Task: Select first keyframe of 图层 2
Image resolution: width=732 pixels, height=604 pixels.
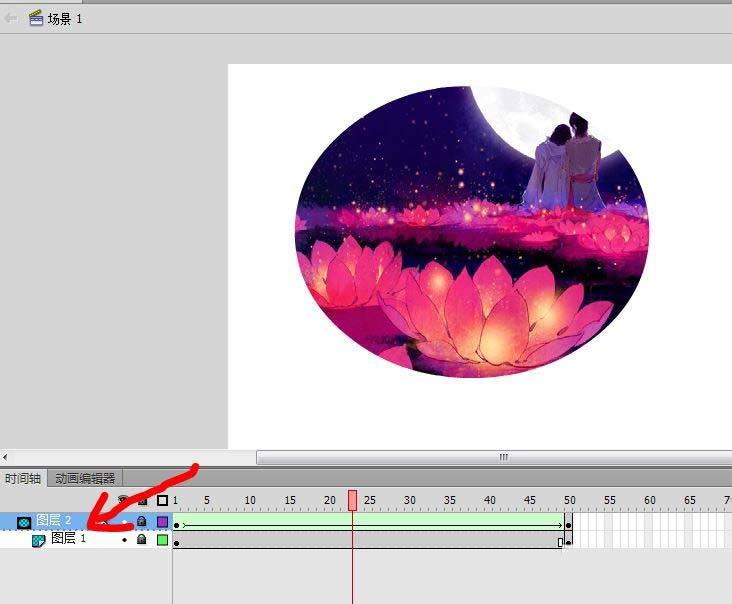Action: tap(176, 526)
